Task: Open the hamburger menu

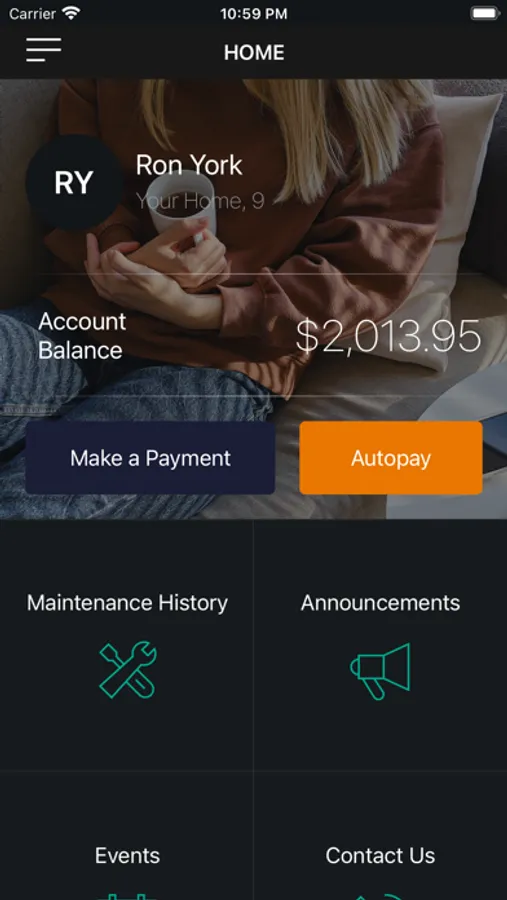Action: (43, 50)
